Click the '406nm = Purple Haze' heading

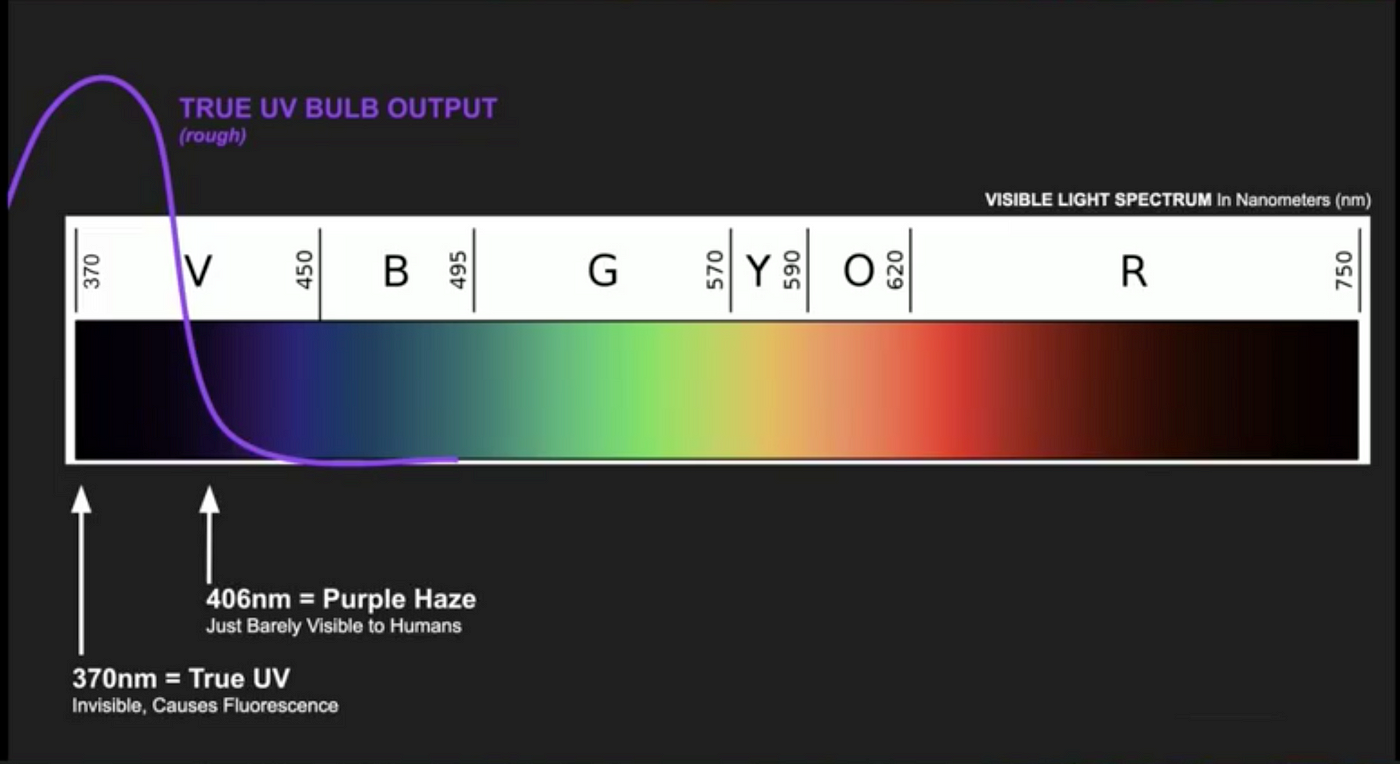pyautogui.click(x=341, y=600)
